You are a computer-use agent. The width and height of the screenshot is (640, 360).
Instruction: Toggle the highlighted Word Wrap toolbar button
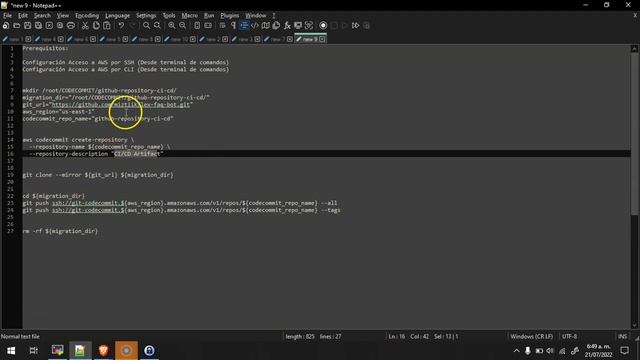244,25
